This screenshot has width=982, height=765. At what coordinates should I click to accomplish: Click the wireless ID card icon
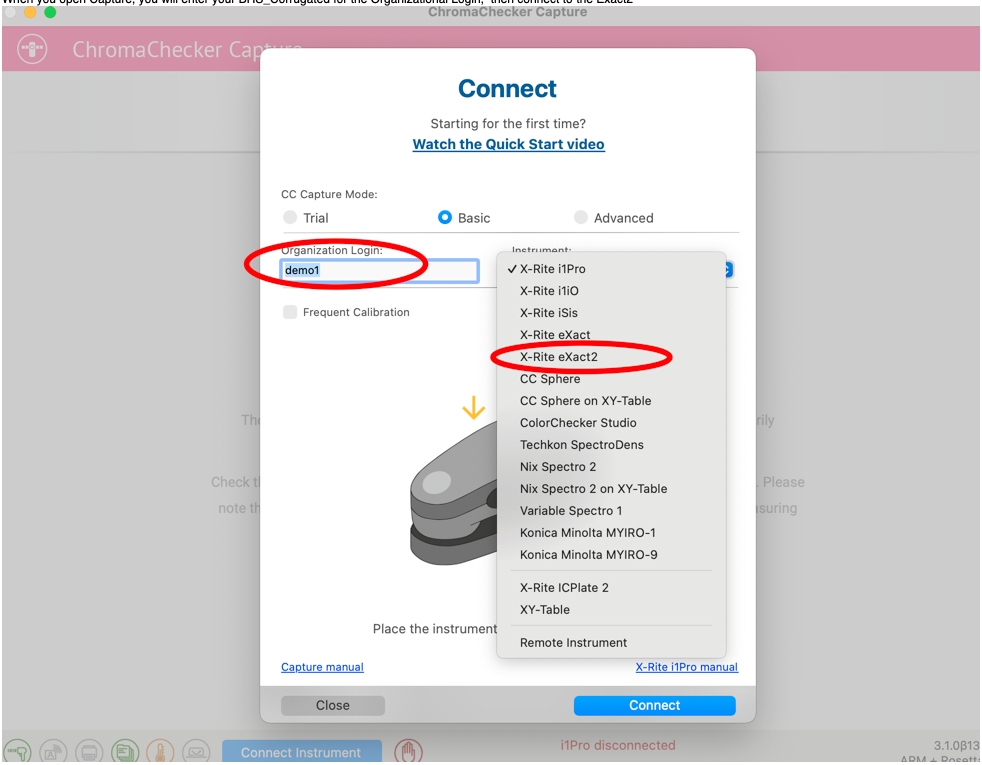[x=53, y=751]
